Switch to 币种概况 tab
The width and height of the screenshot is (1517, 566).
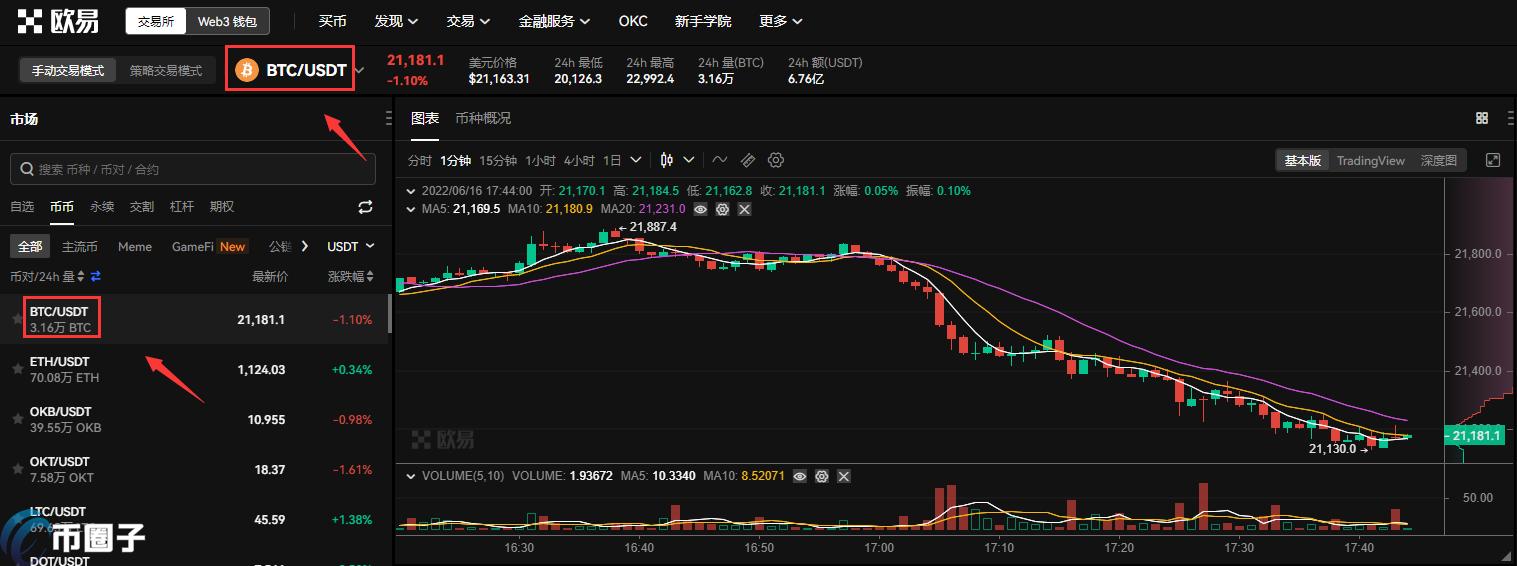point(483,118)
